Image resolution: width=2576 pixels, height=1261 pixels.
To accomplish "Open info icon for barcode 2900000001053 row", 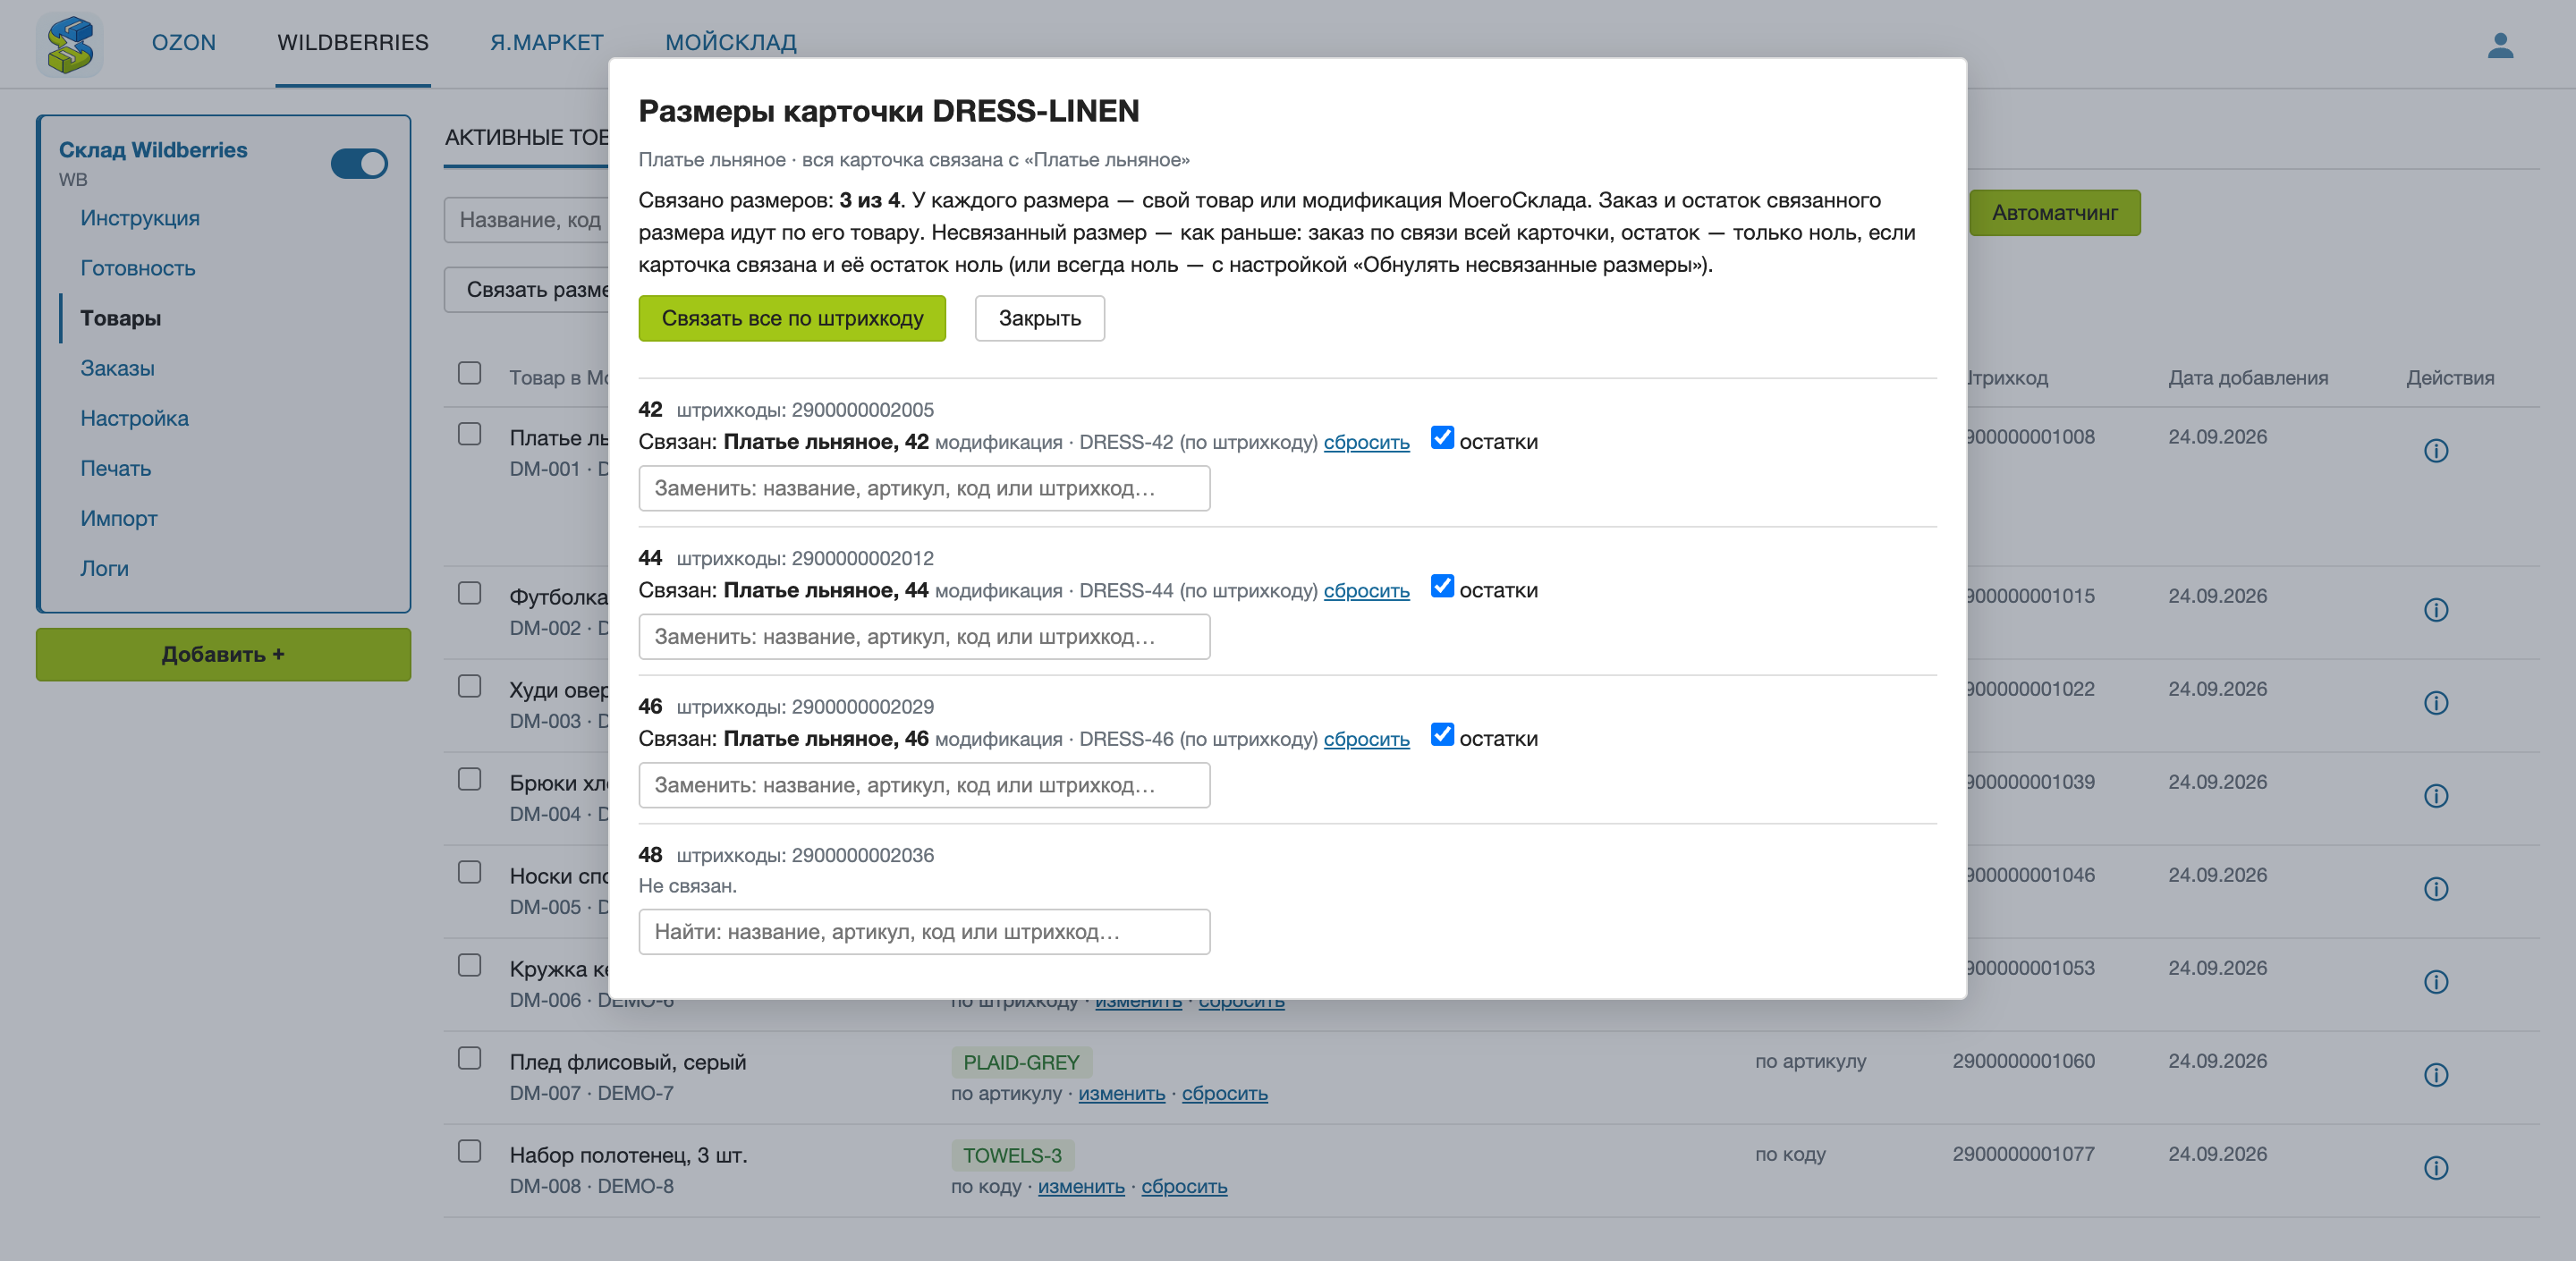I will coord(2436,982).
